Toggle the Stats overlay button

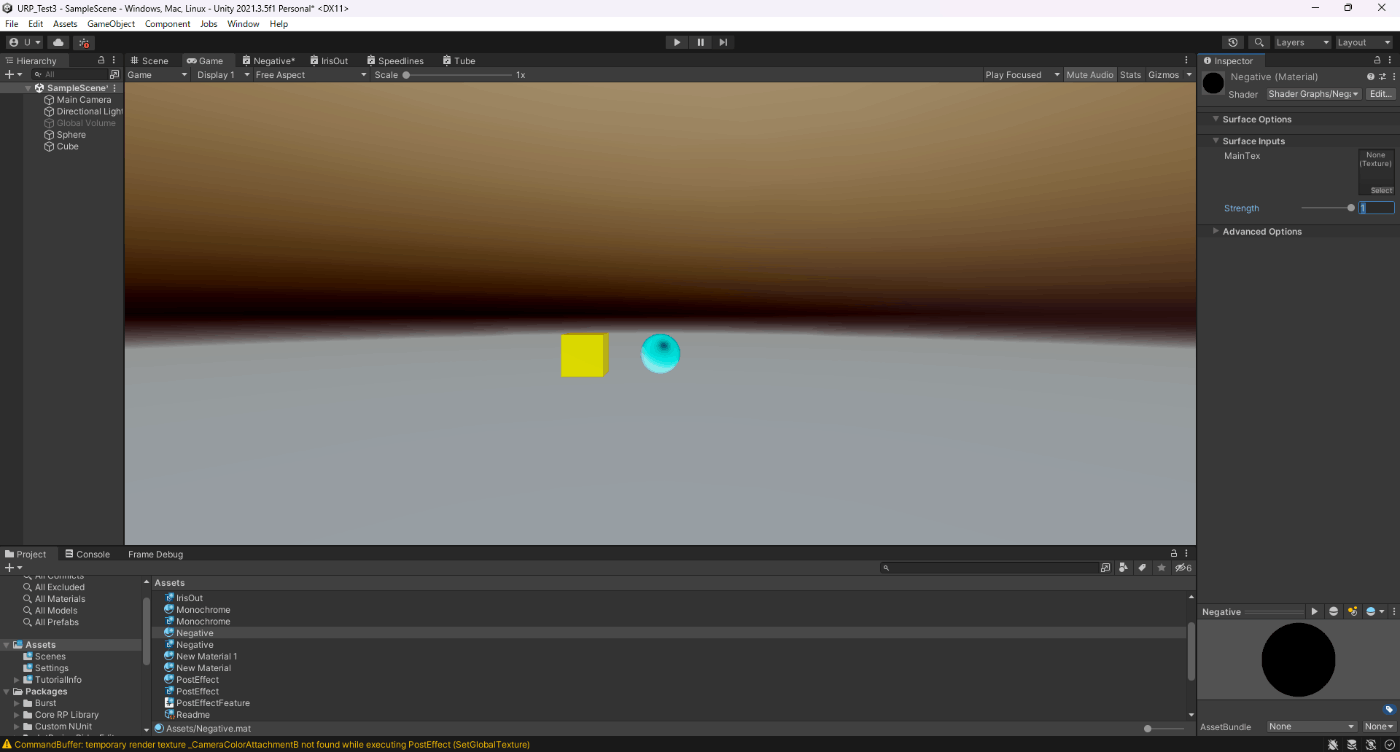(1130, 75)
